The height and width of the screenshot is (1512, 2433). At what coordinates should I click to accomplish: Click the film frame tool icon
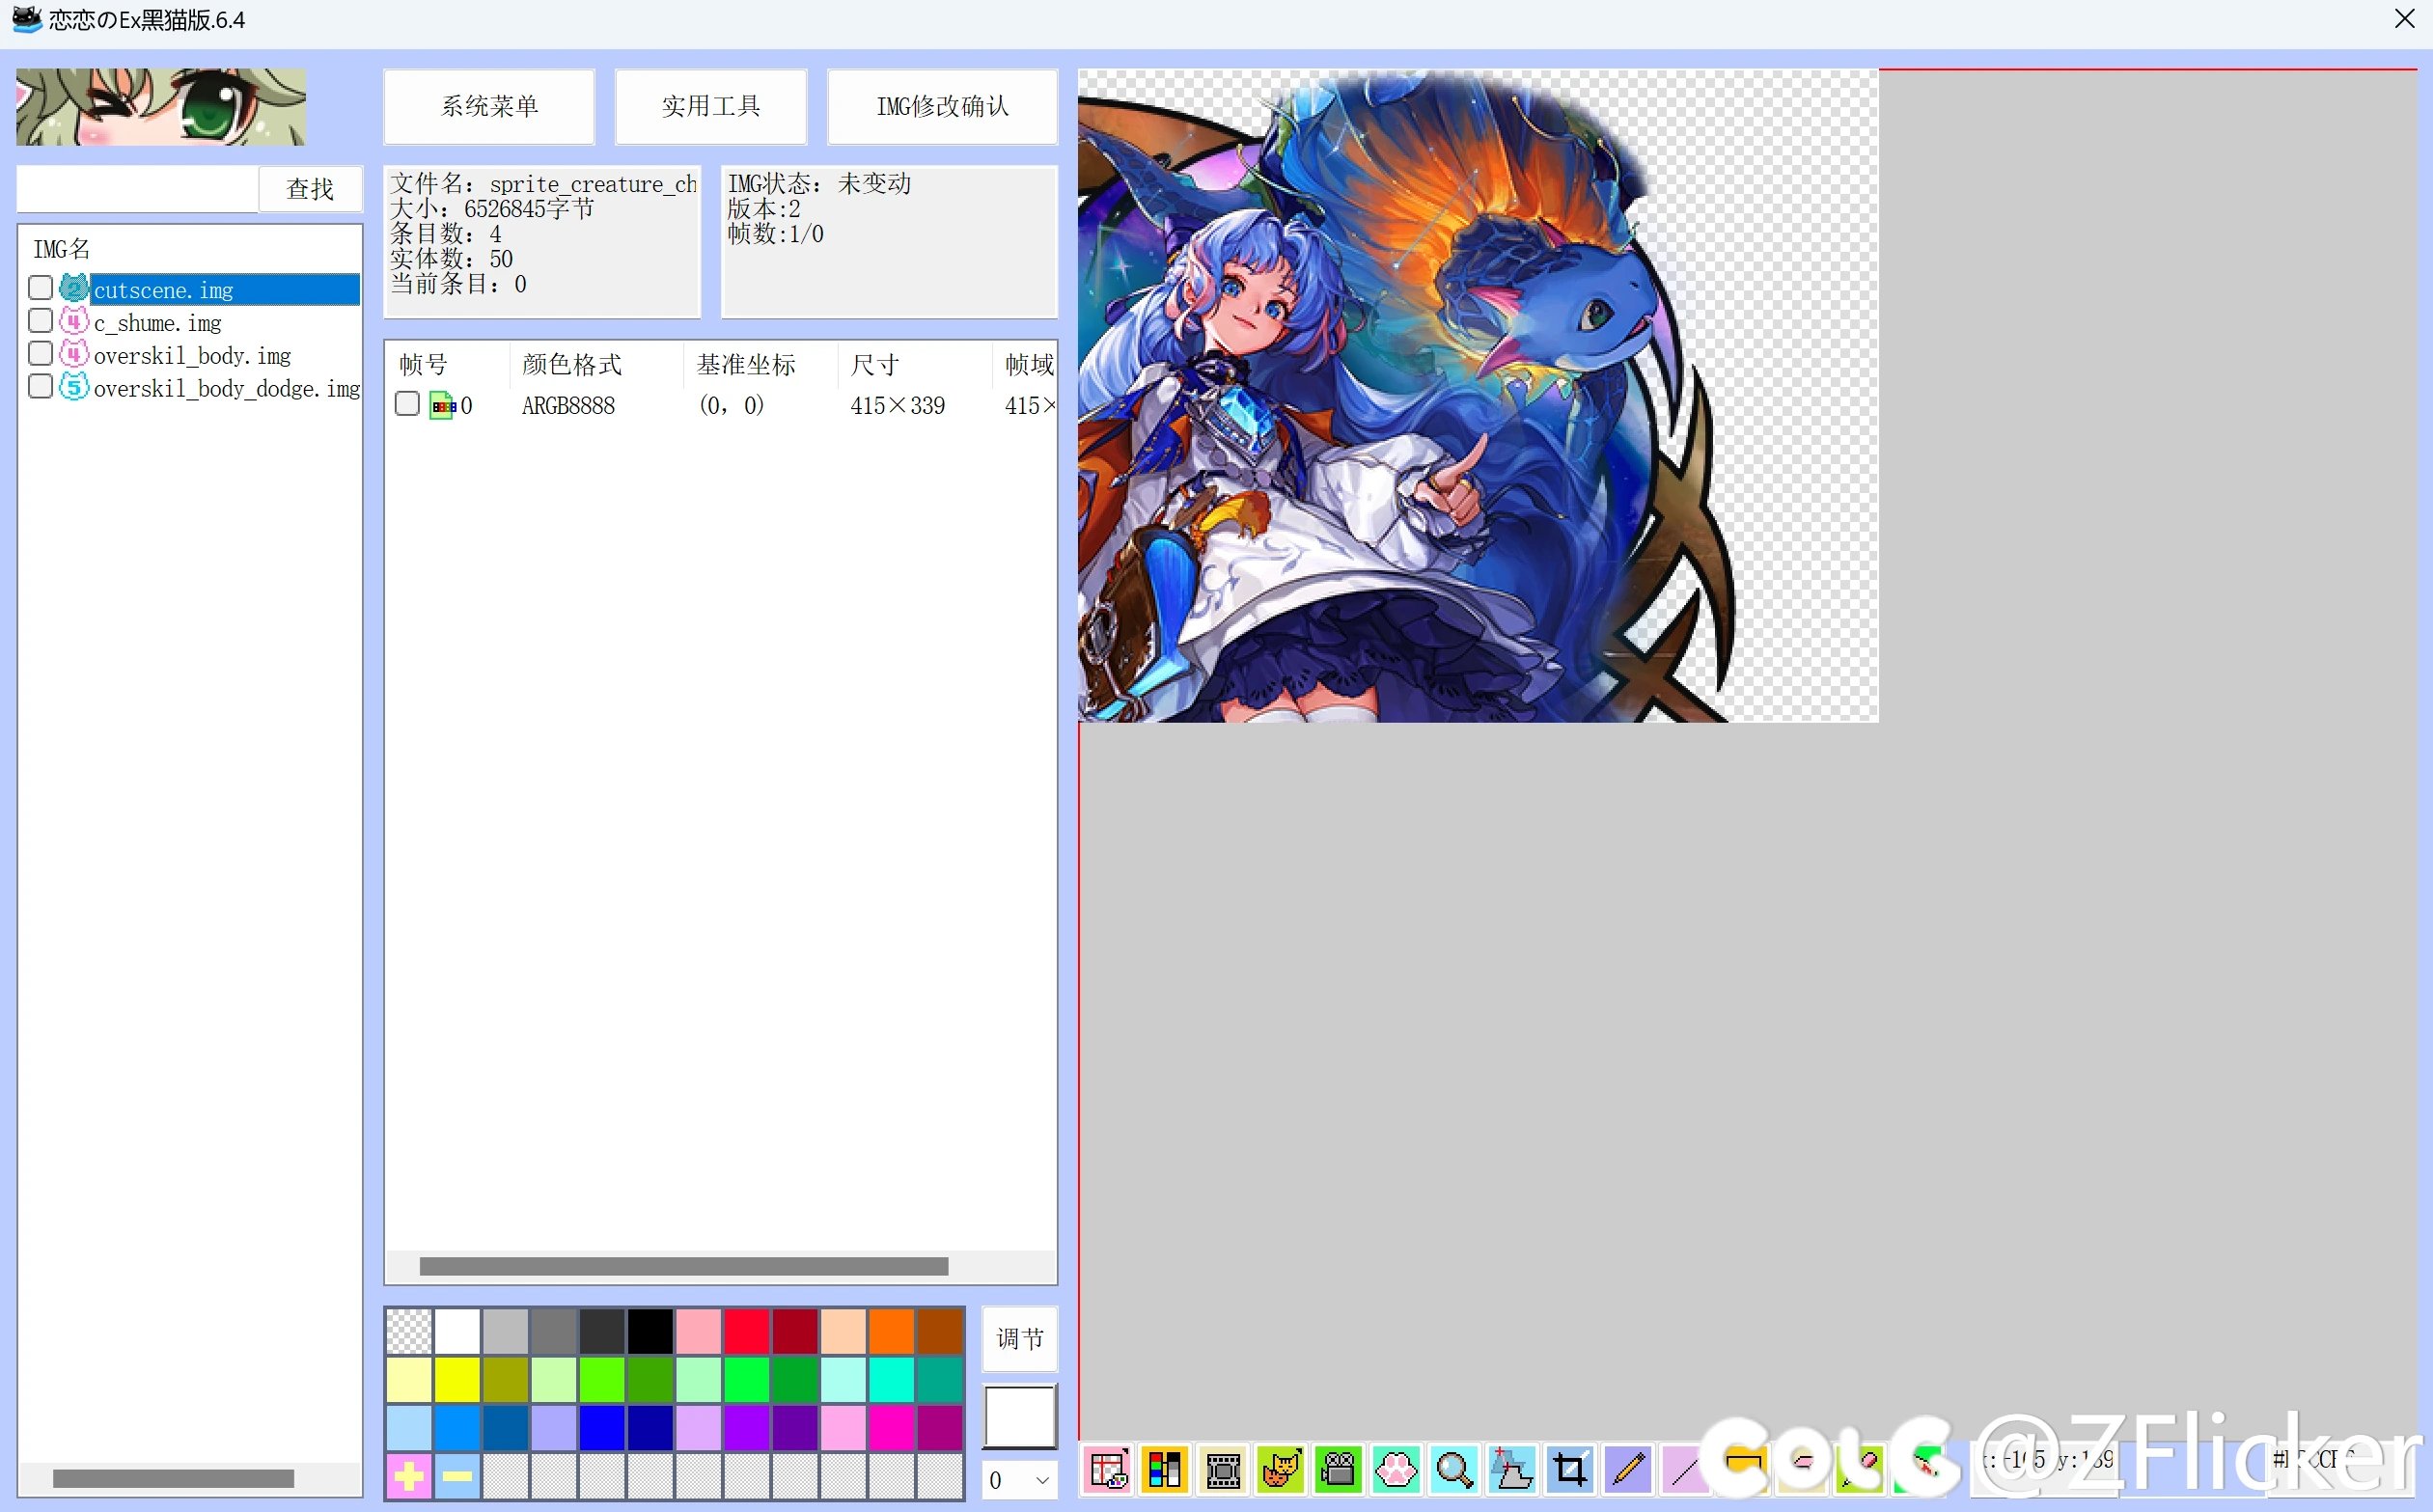coord(1223,1469)
